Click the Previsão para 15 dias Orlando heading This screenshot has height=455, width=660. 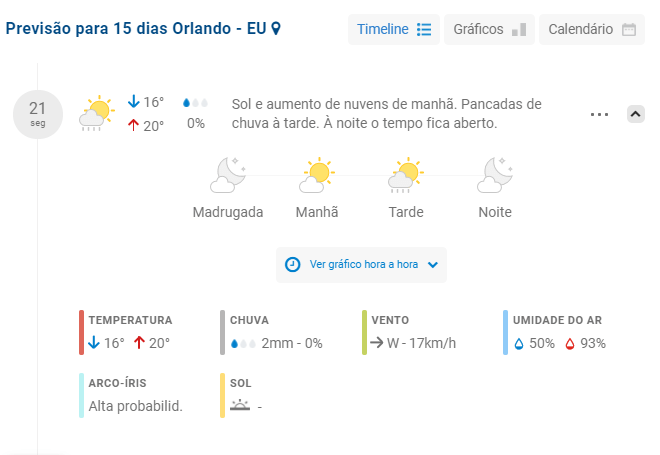click(136, 29)
